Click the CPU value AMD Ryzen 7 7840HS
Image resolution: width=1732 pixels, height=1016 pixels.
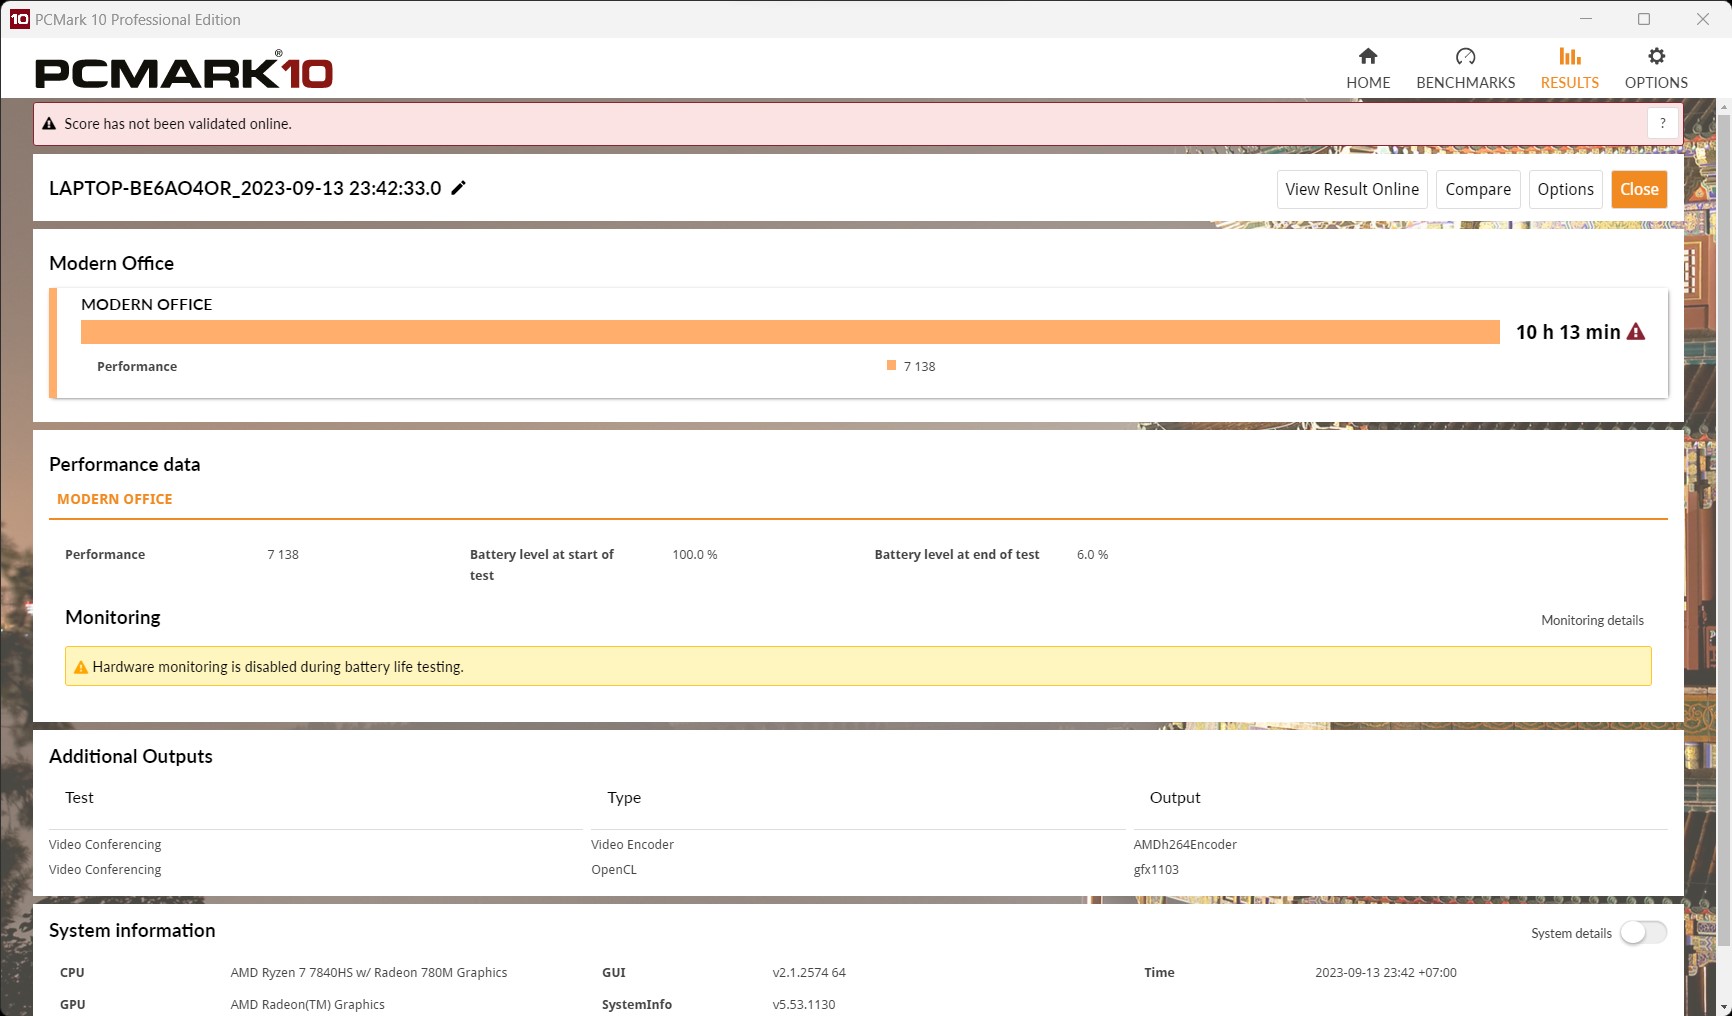pos(369,972)
